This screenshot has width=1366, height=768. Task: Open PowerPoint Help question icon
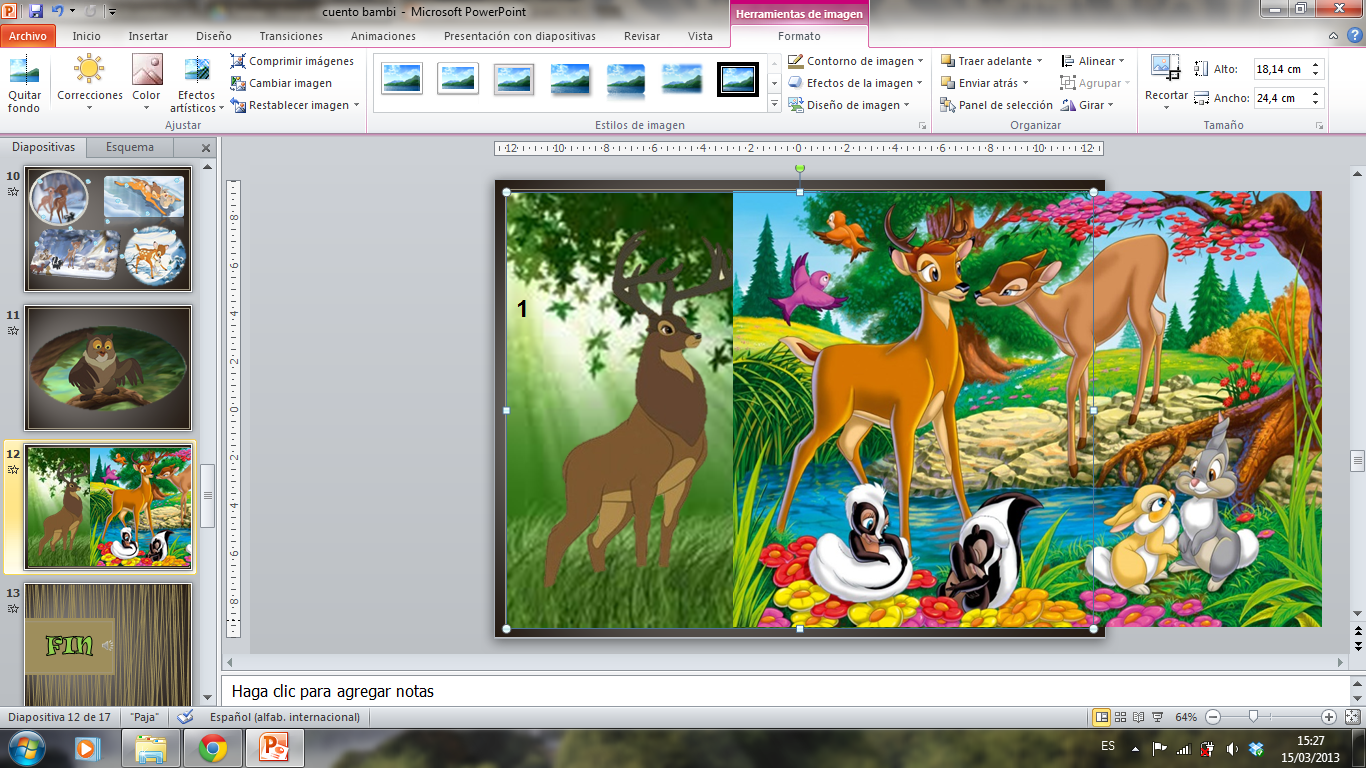pyautogui.click(x=1355, y=36)
